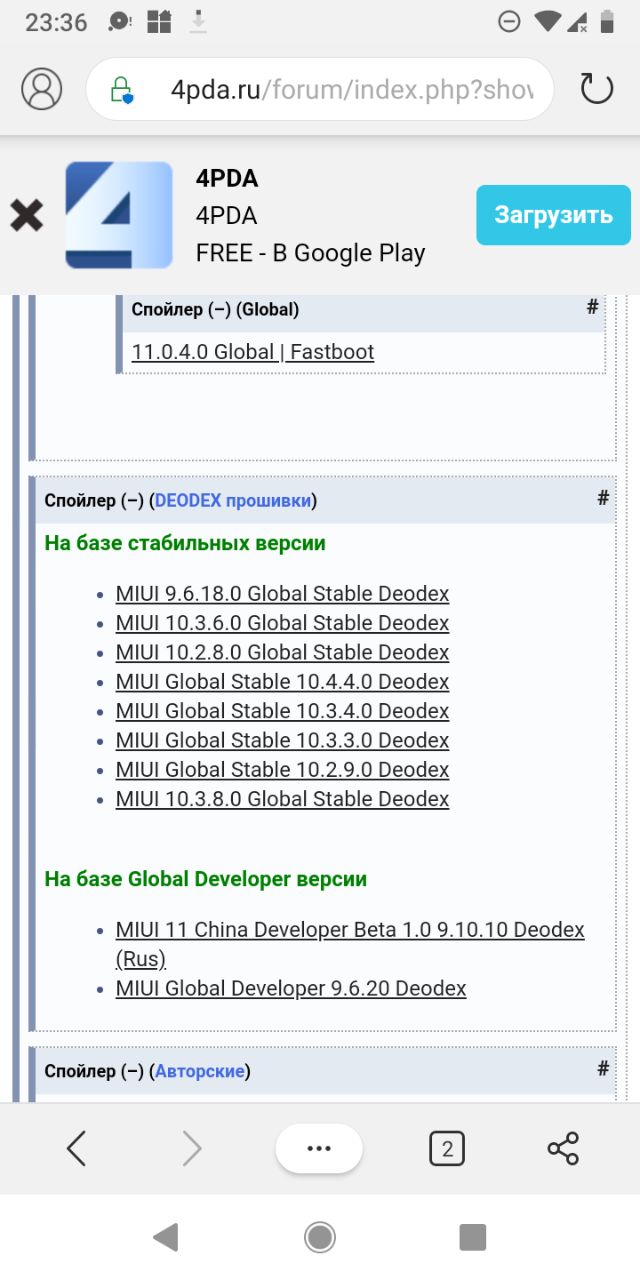Tap the battery status icon
Screen dimensions: 640x1280
pos(607,21)
